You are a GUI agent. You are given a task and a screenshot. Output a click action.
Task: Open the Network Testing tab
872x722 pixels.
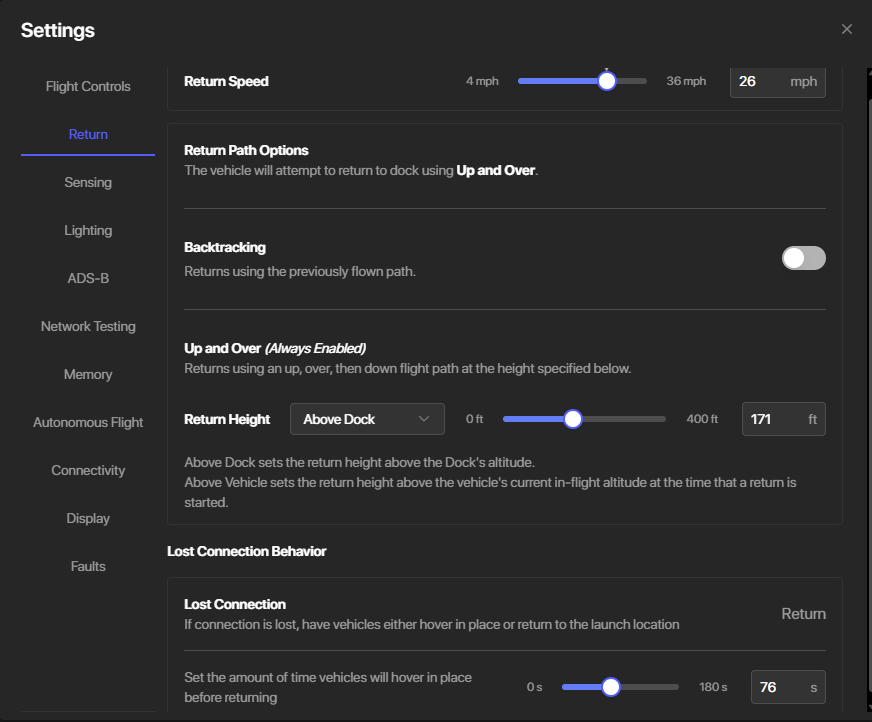88,327
